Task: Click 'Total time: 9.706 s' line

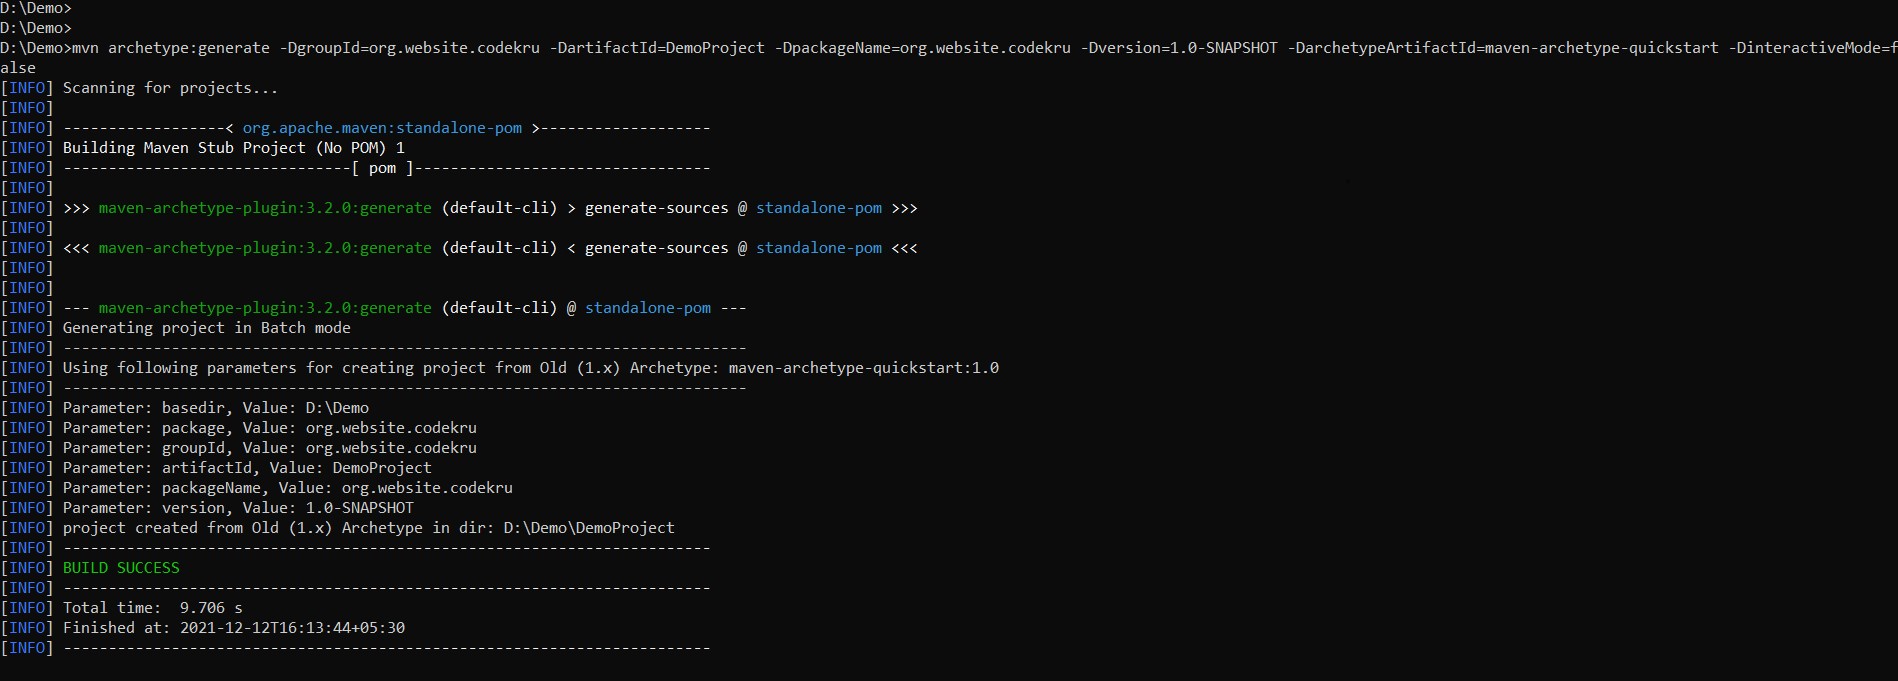Action: pyautogui.click(x=152, y=608)
